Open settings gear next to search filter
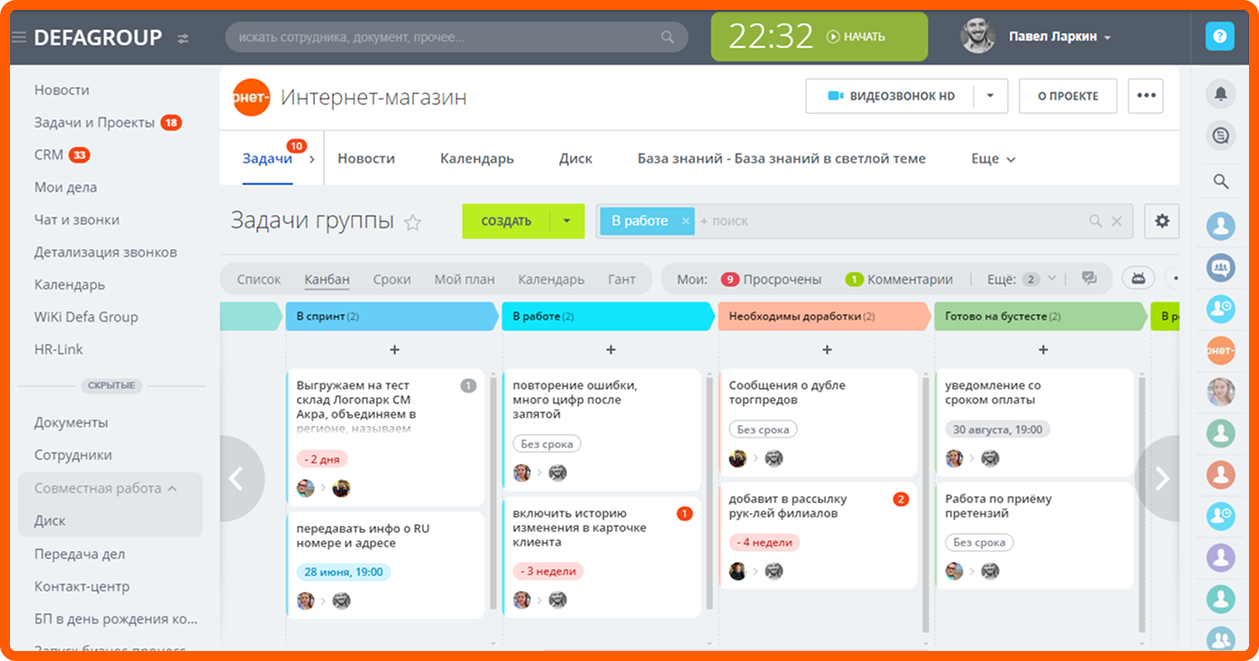This screenshot has height=661, width=1259. tap(1162, 221)
